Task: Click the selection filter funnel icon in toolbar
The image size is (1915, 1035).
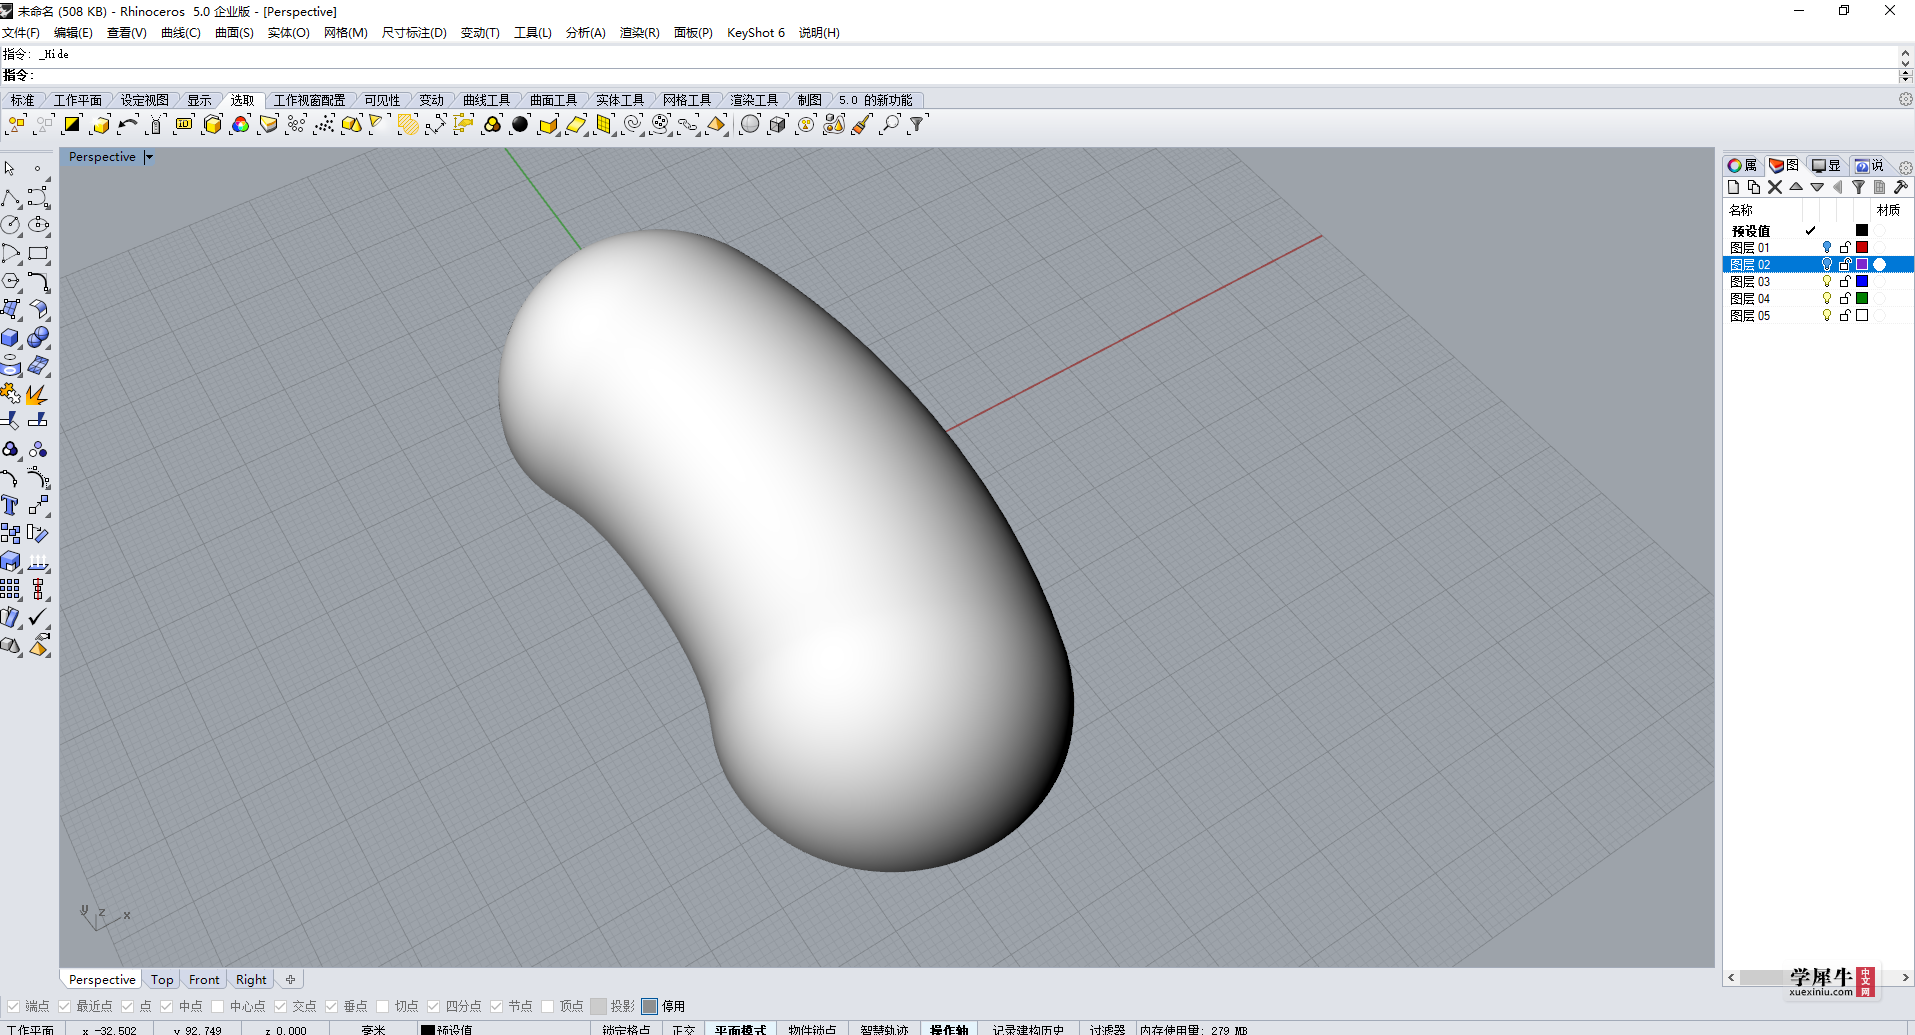Action: [x=917, y=124]
